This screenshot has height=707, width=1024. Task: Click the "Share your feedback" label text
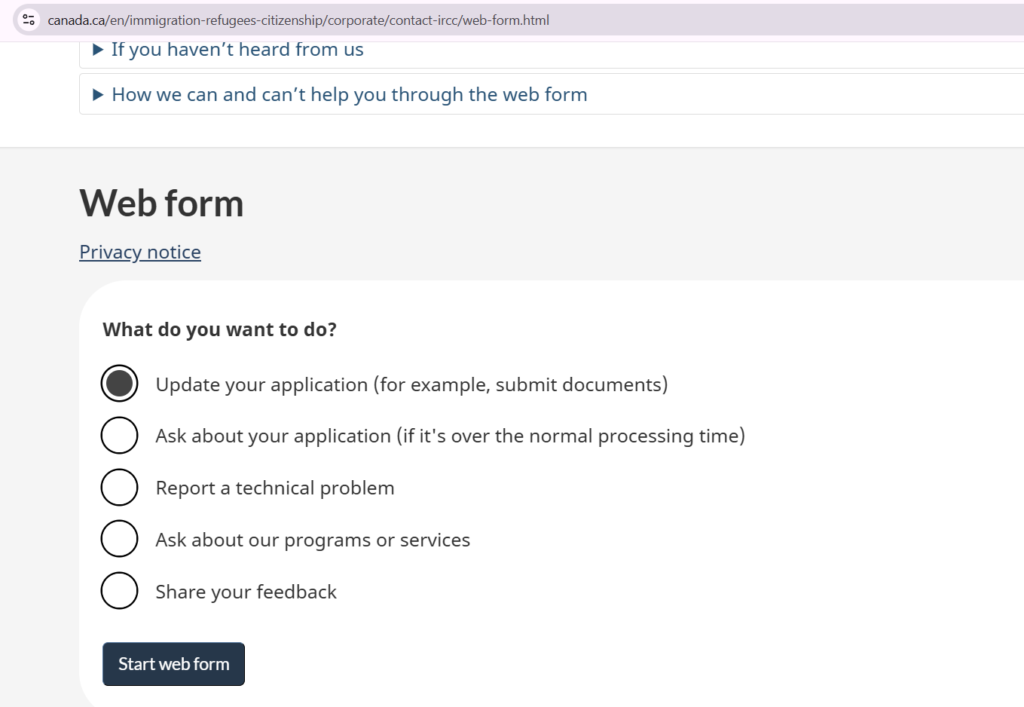(x=246, y=592)
